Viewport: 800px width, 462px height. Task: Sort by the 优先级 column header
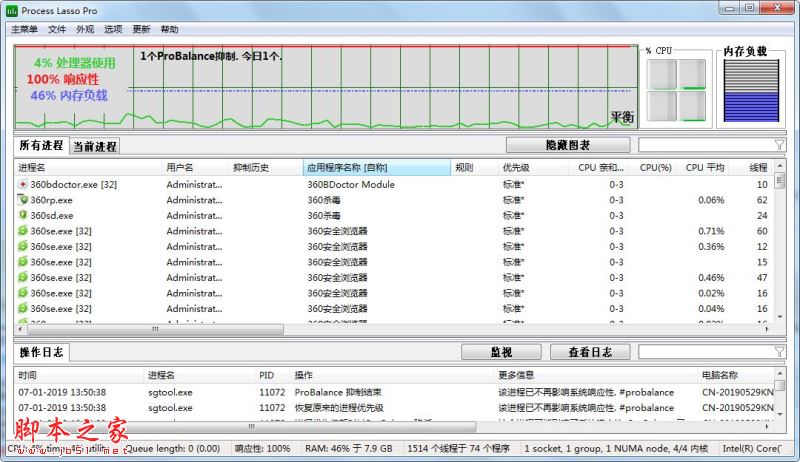point(533,167)
